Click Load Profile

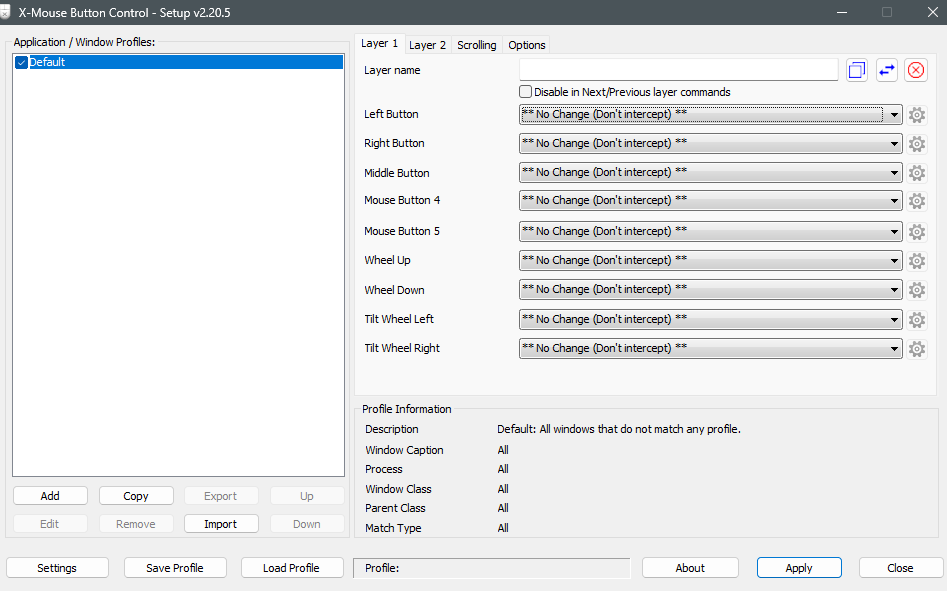tap(292, 568)
